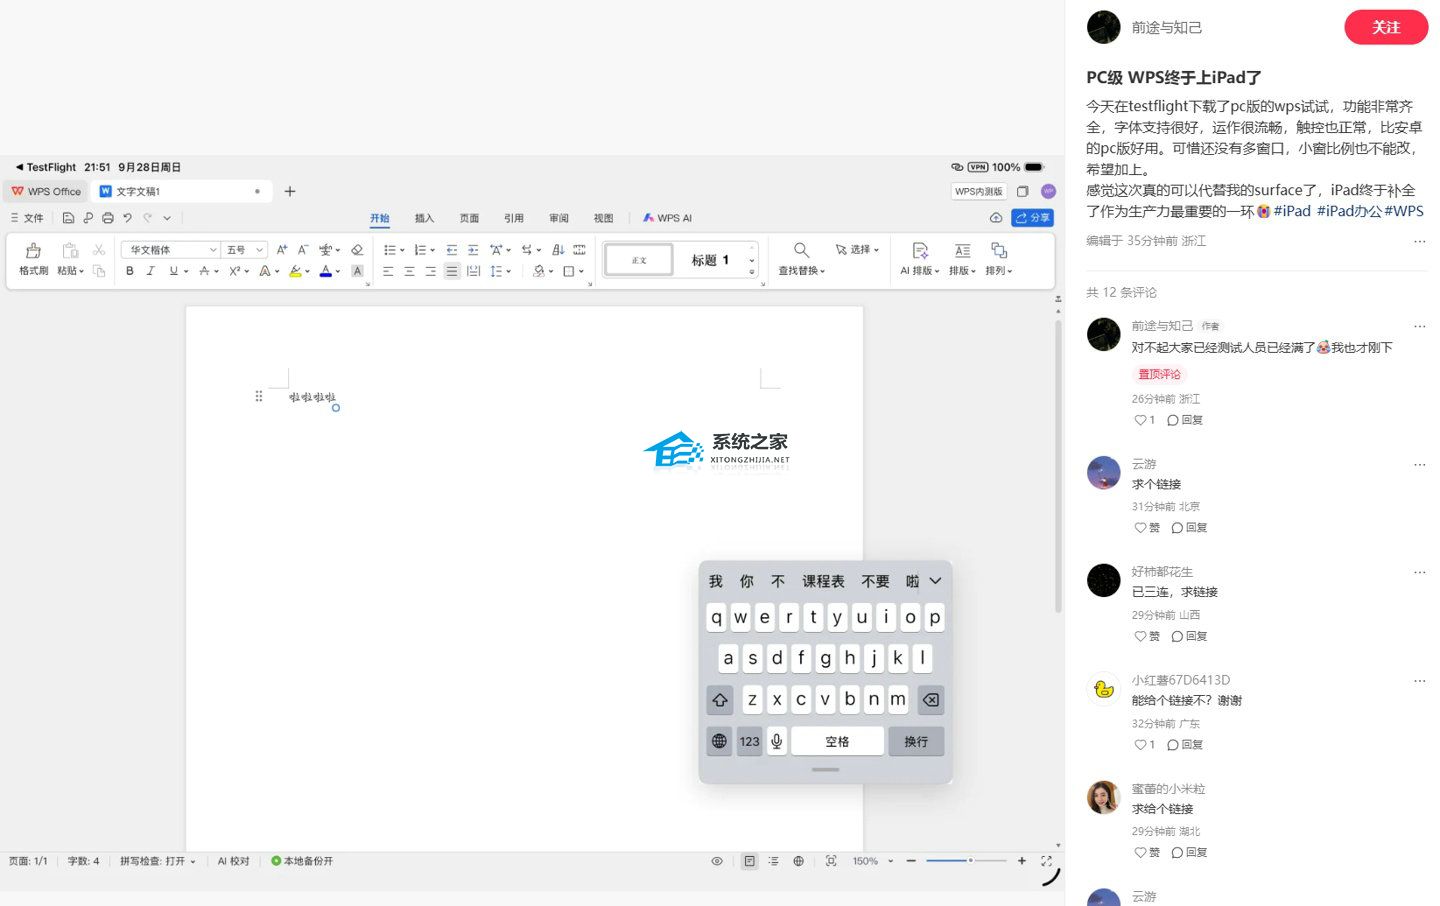
Task: Toggle underline formatting
Action: click(x=174, y=271)
